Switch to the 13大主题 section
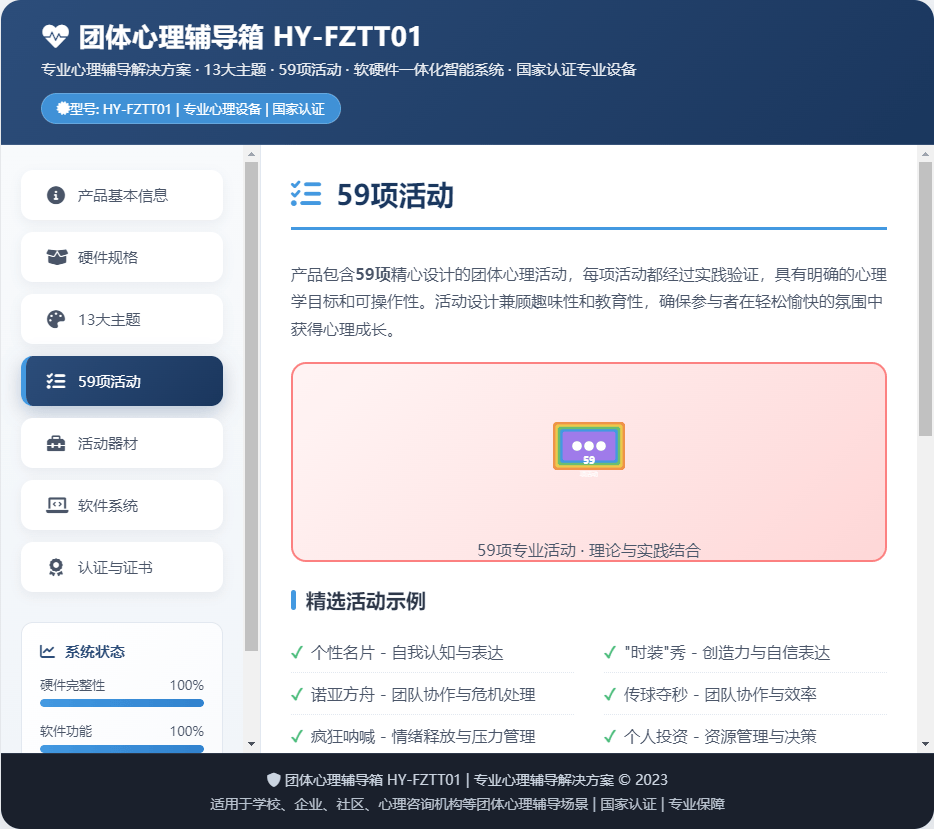This screenshot has height=829, width=934. click(x=122, y=319)
